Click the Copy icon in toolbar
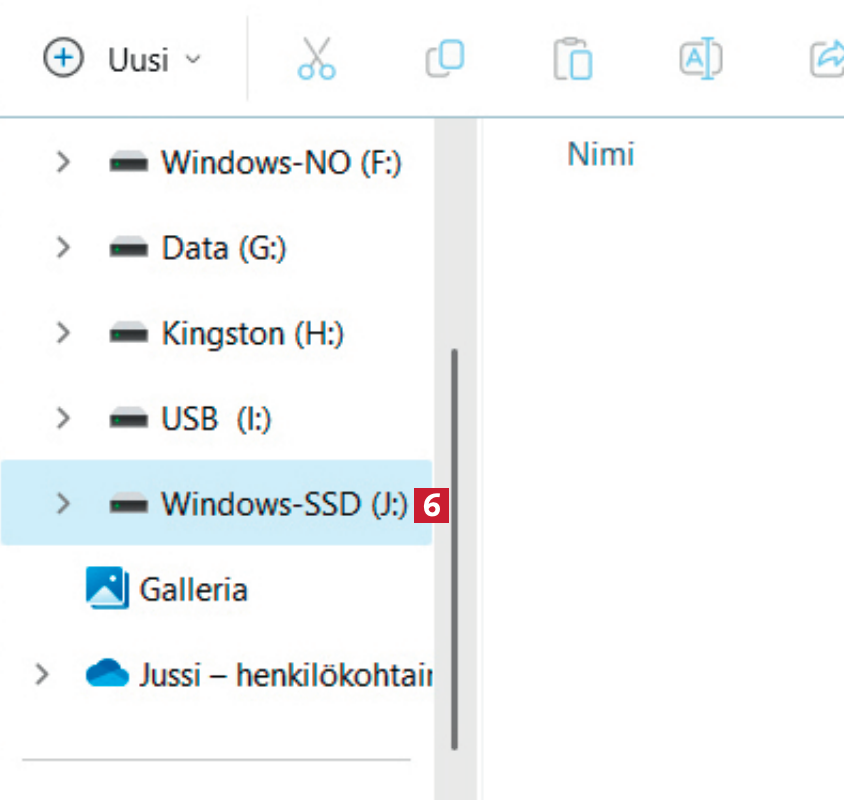 click(x=444, y=59)
